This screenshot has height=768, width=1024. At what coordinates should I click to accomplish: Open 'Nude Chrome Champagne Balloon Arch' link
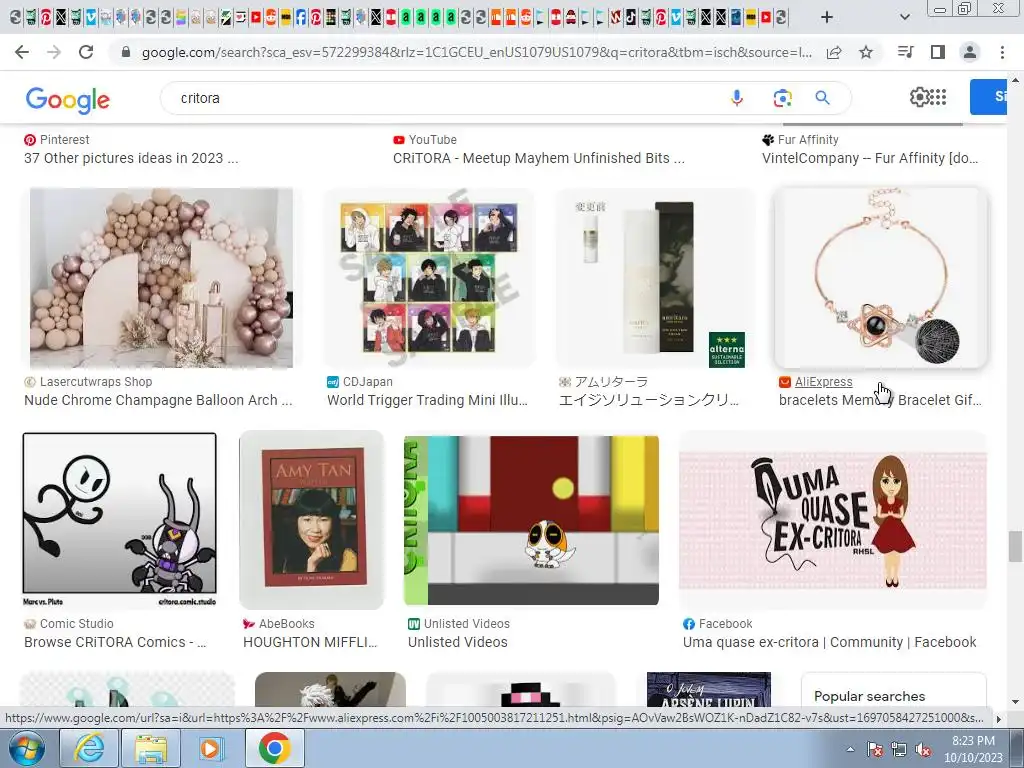(158, 400)
